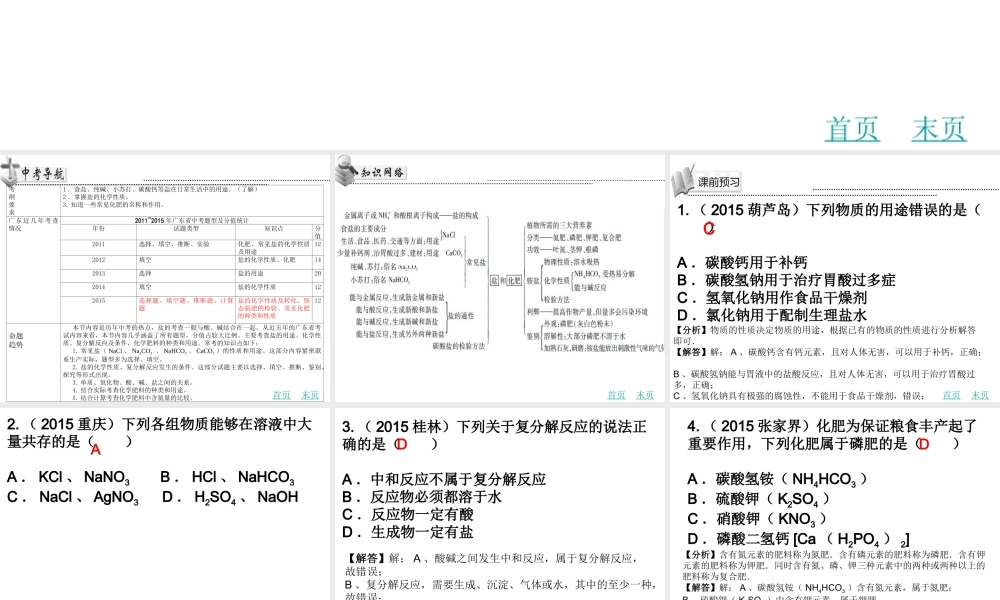The image size is (1000, 600).
Task: Click the red answer D in question 4
Action: coord(923,444)
